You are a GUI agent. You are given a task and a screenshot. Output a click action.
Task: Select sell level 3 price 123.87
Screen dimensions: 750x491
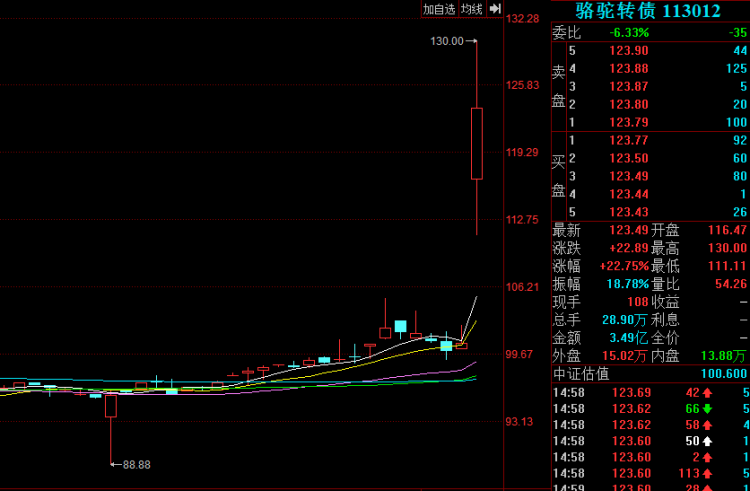click(x=629, y=87)
